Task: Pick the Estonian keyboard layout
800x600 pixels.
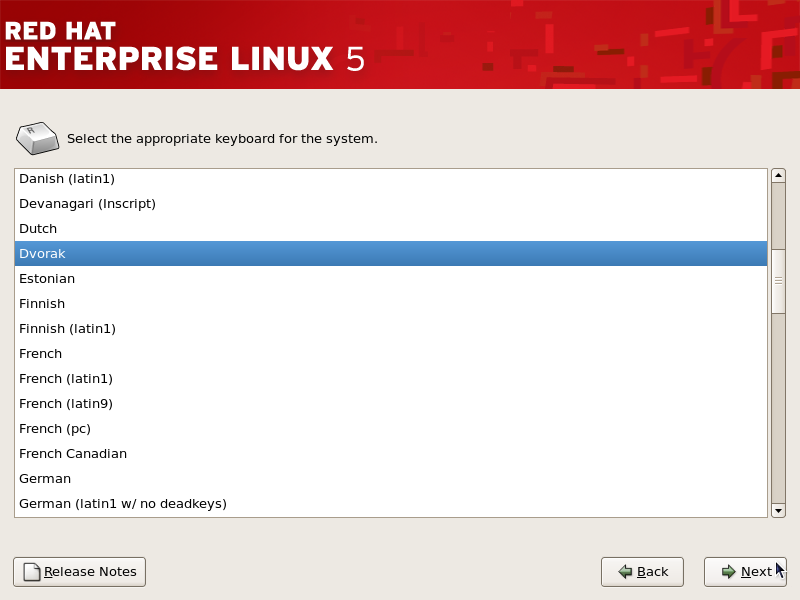Action: [391, 279]
